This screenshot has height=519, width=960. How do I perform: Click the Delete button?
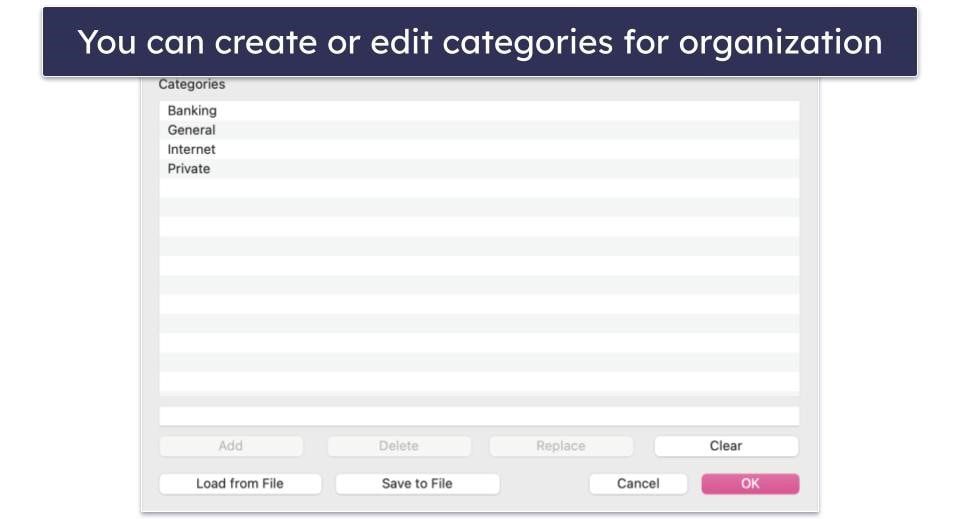click(x=399, y=446)
